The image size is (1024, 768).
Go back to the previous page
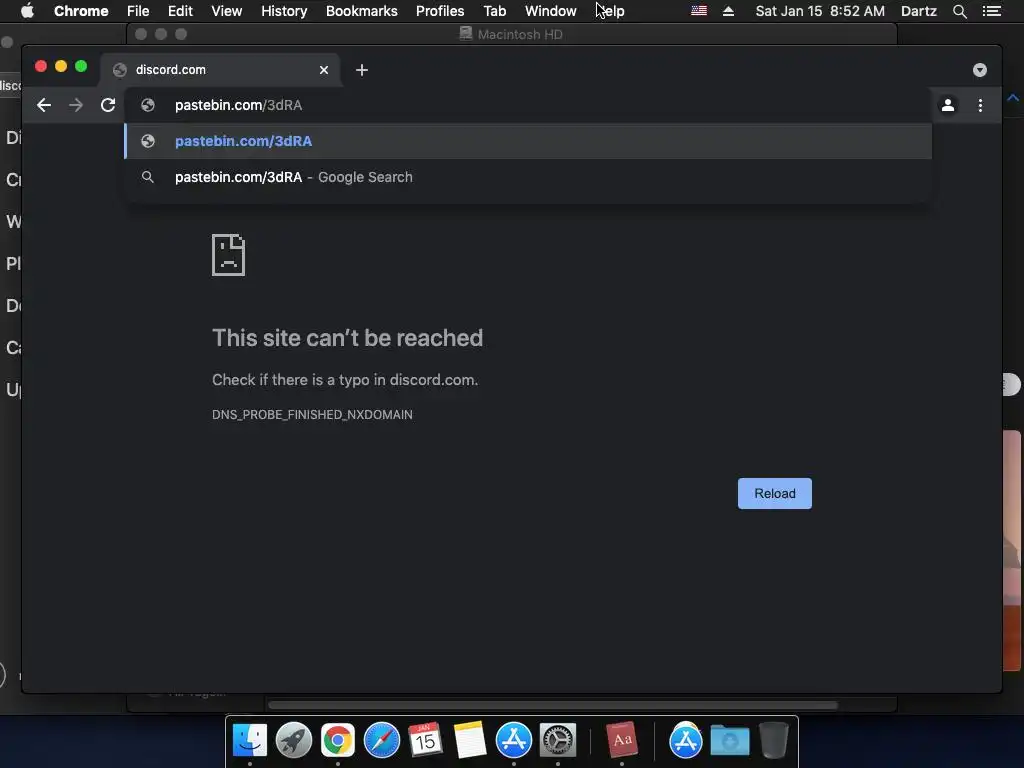click(44, 105)
